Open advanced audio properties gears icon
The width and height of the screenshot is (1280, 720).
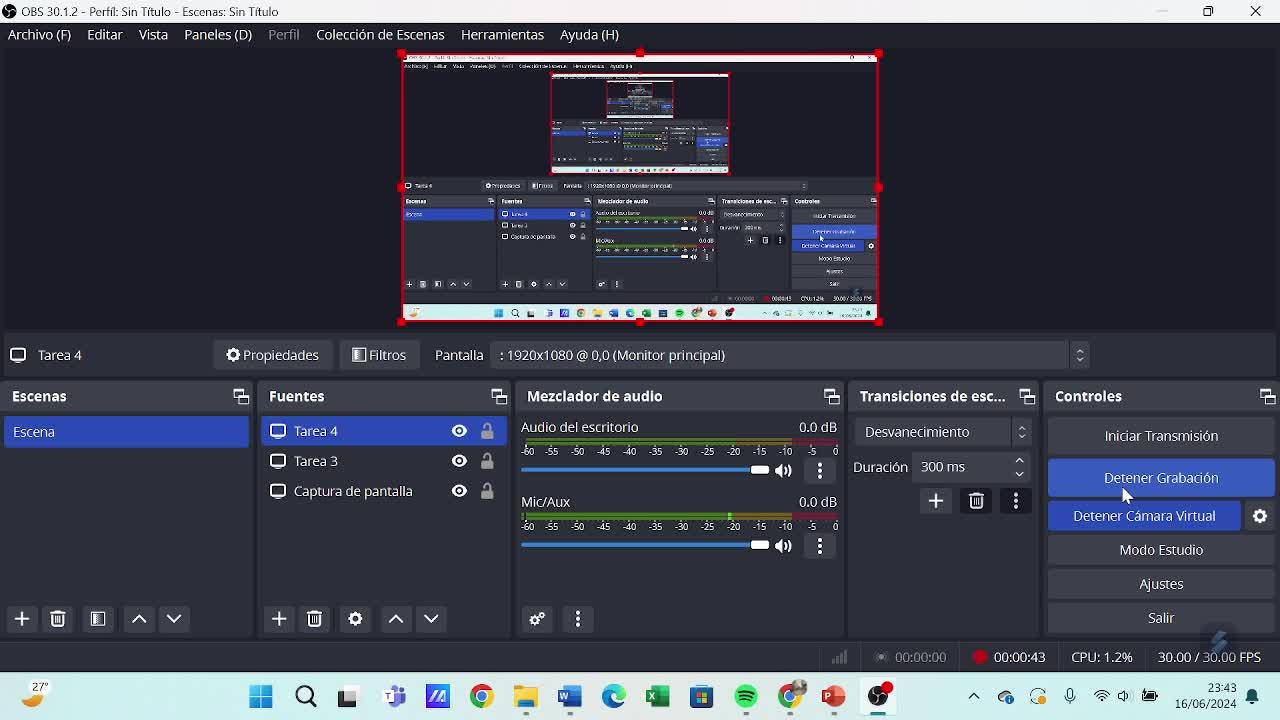[537, 619]
